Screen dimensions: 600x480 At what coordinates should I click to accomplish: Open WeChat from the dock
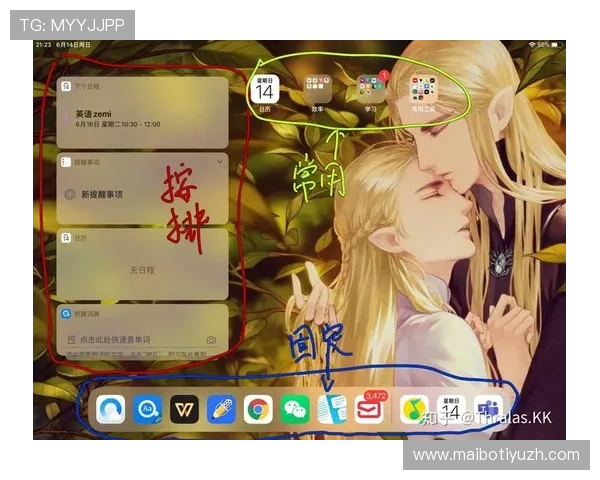pos(295,409)
